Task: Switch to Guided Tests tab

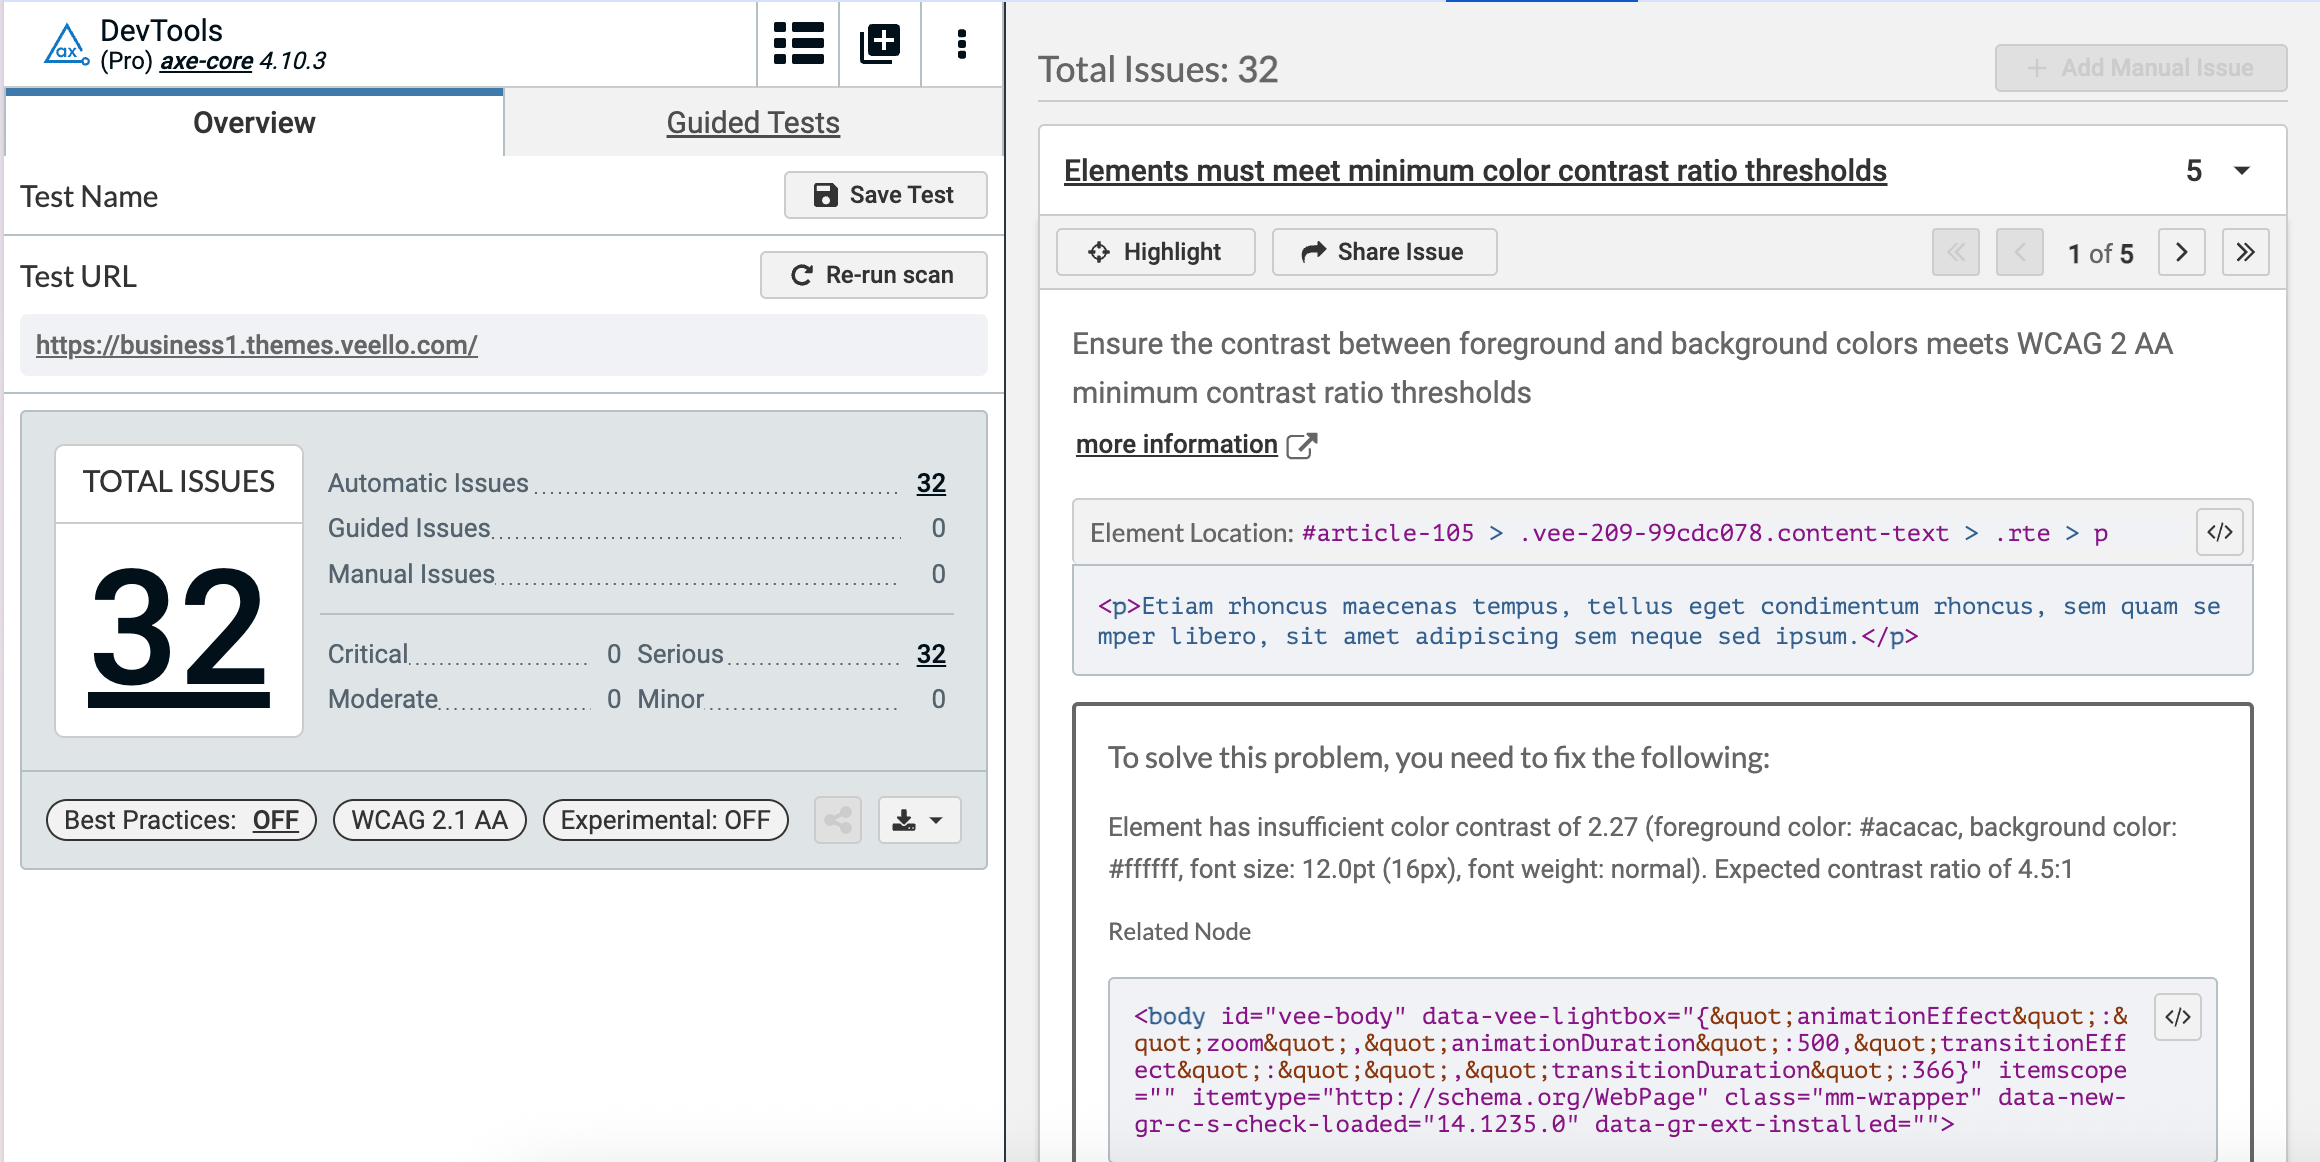Action: (x=753, y=122)
